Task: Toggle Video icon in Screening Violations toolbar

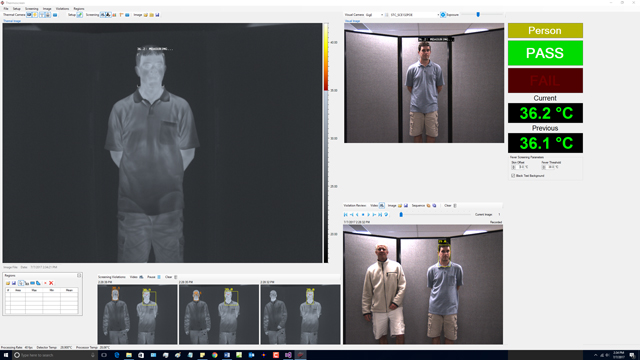Action: pos(141,277)
